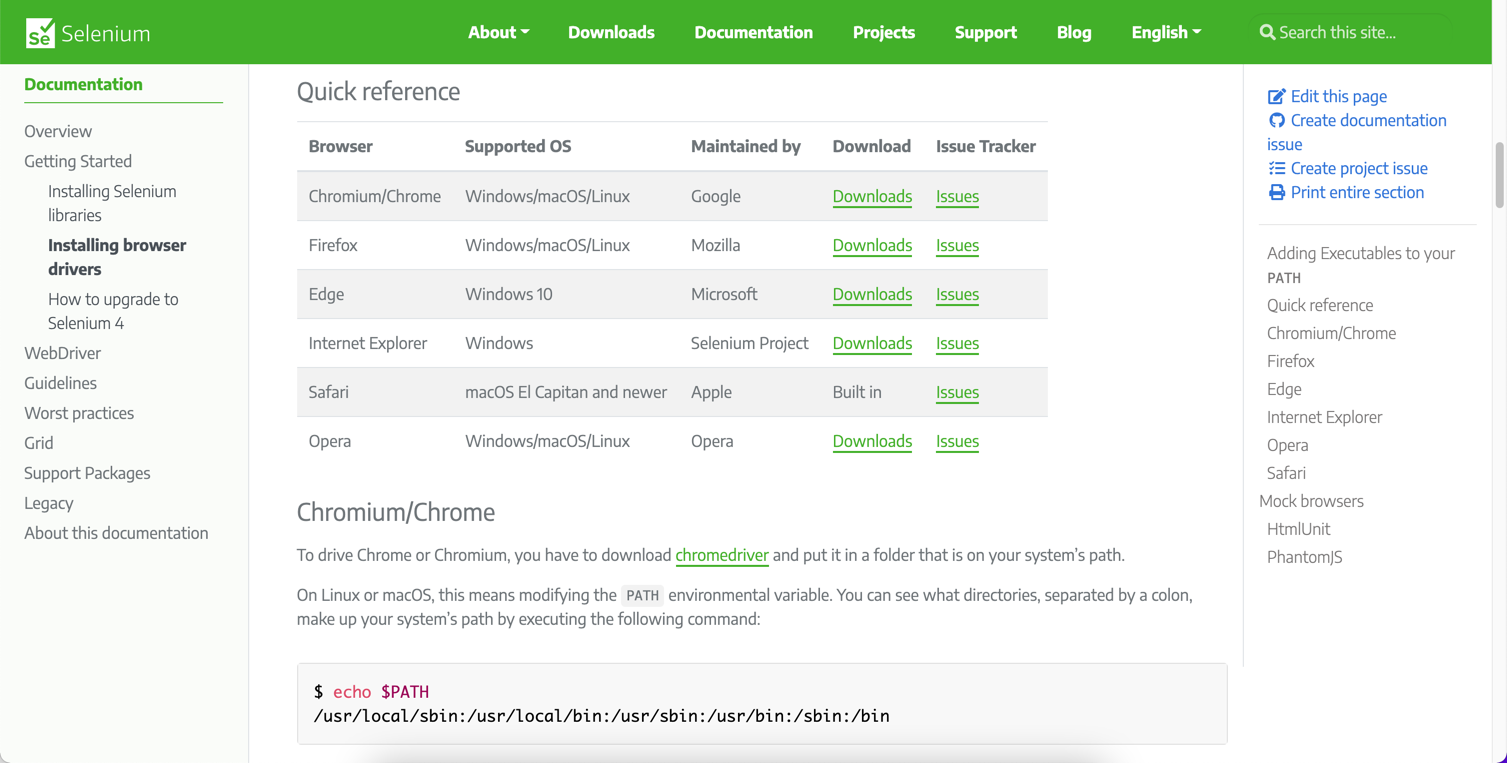Click the Supported OS column header
1507x763 pixels.
[518, 146]
